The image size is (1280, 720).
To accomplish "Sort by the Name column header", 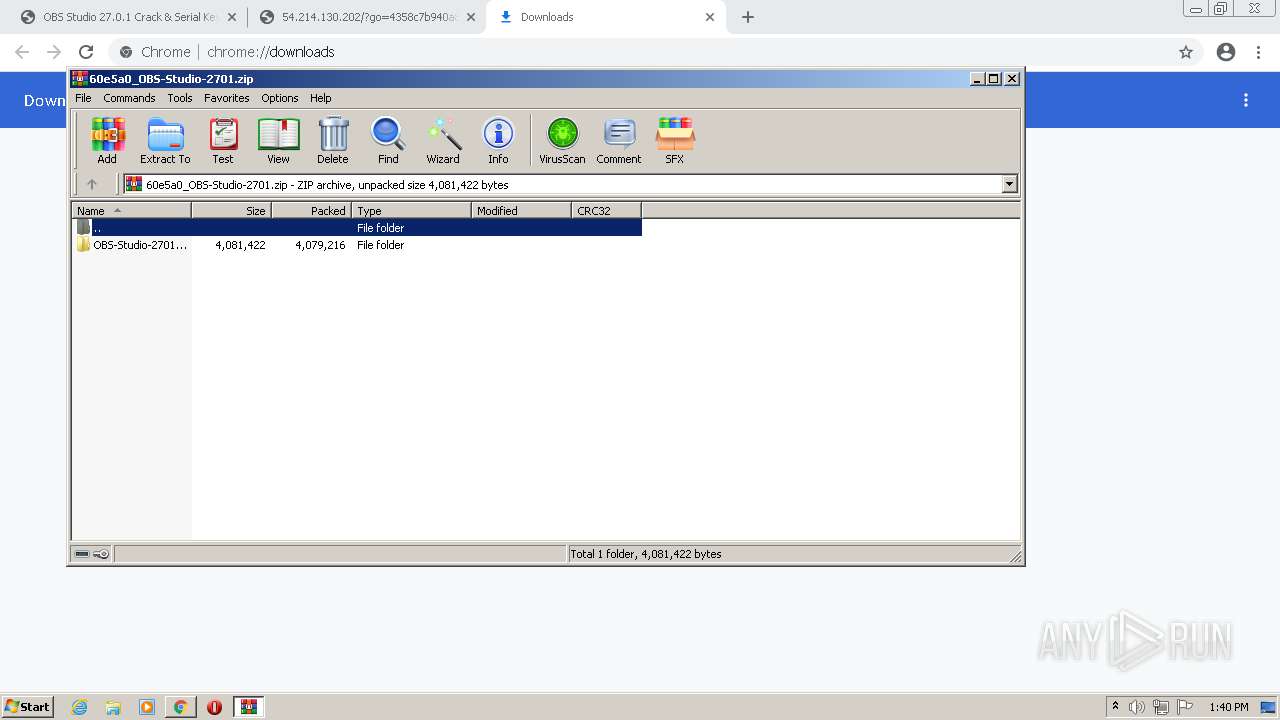I will [x=131, y=210].
